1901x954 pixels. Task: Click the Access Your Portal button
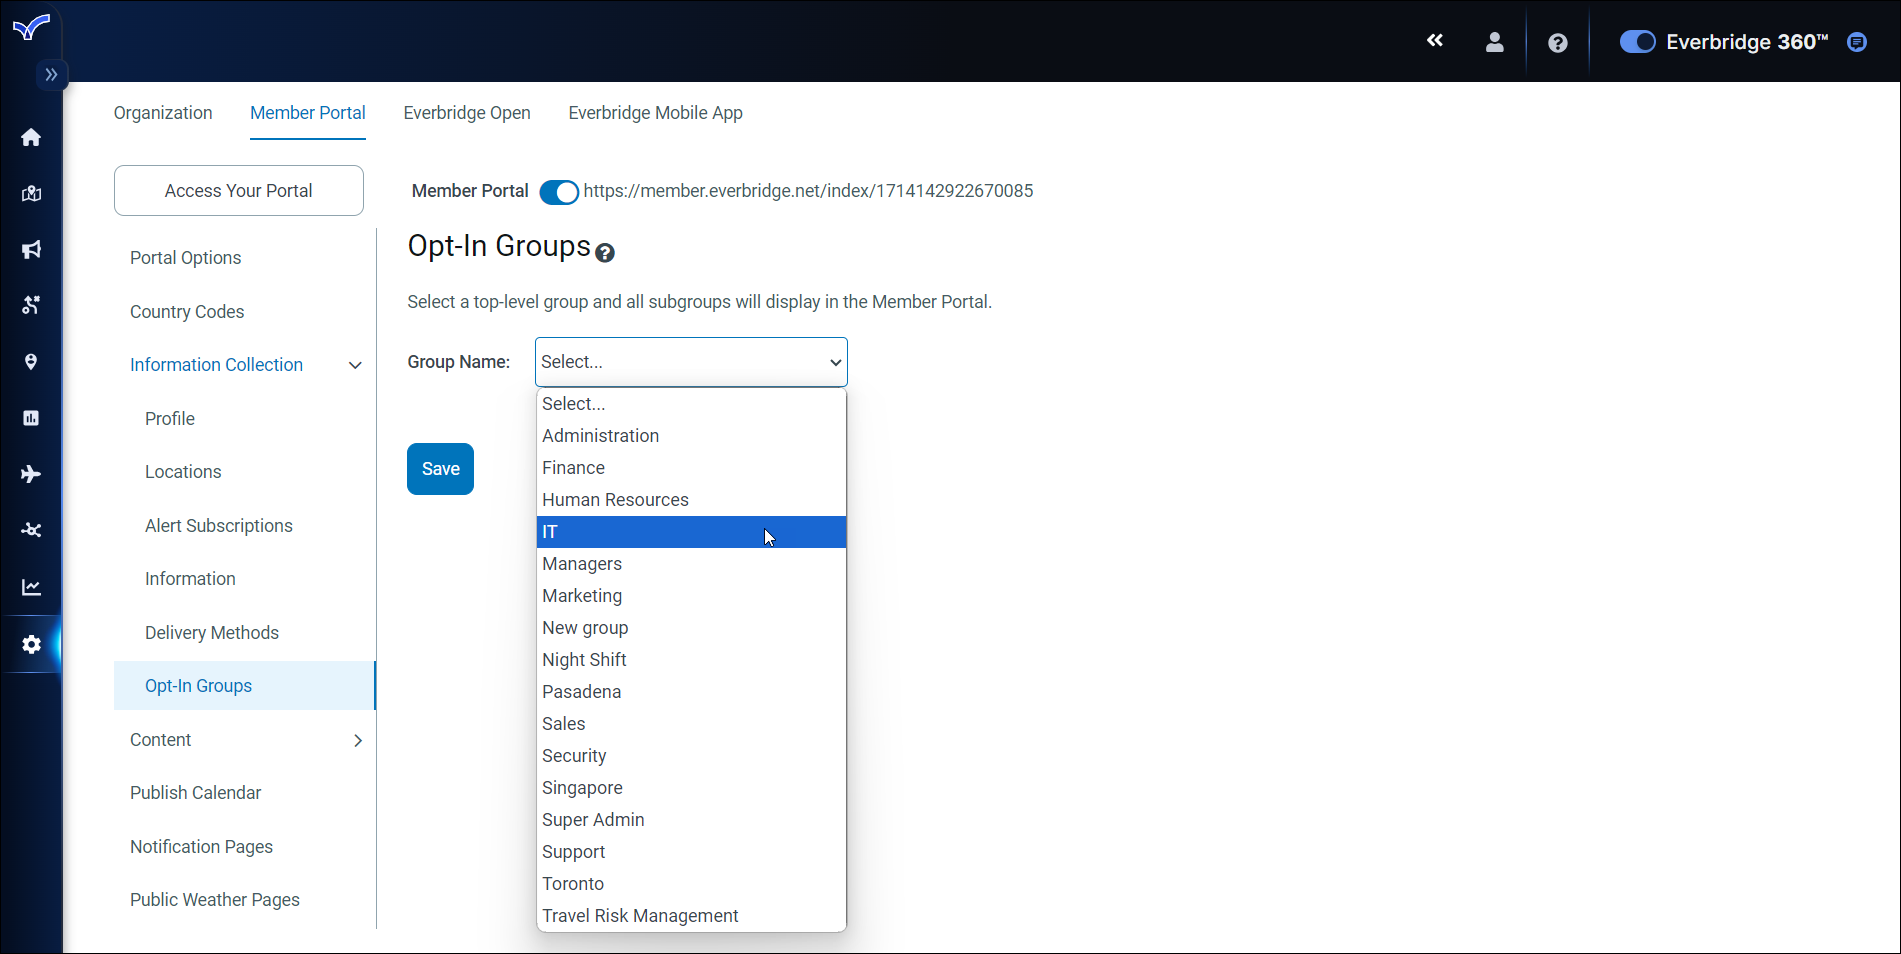pos(239,191)
